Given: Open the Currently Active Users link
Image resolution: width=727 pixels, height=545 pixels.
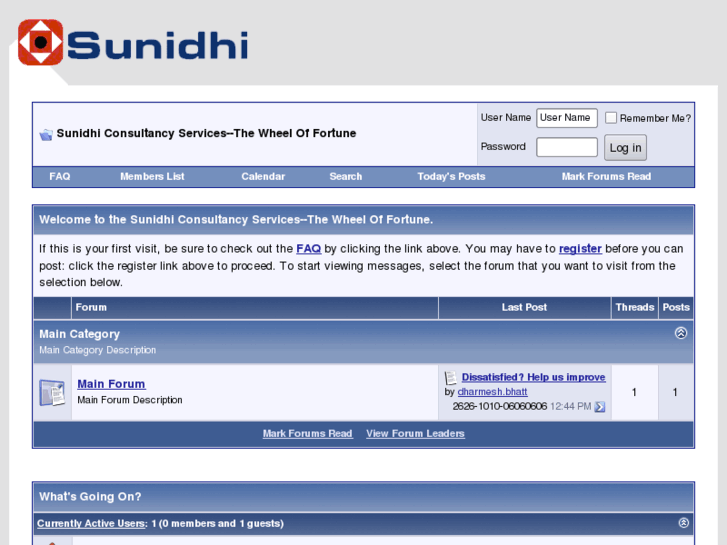Looking at the screenshot, I should [x=91, y=523].
